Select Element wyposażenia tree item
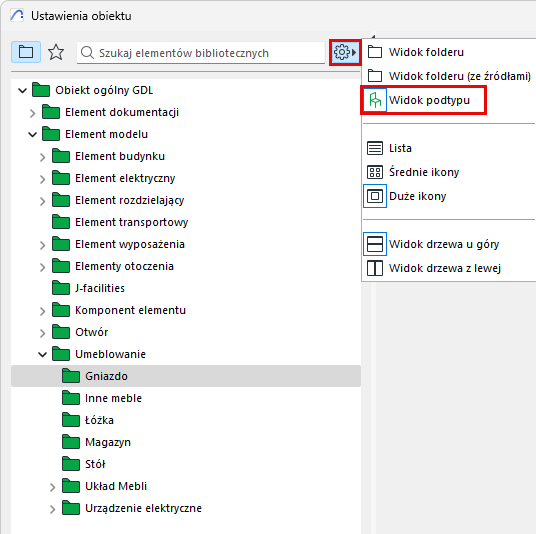The height and width of the screenshot is (534, 536). 130,244
